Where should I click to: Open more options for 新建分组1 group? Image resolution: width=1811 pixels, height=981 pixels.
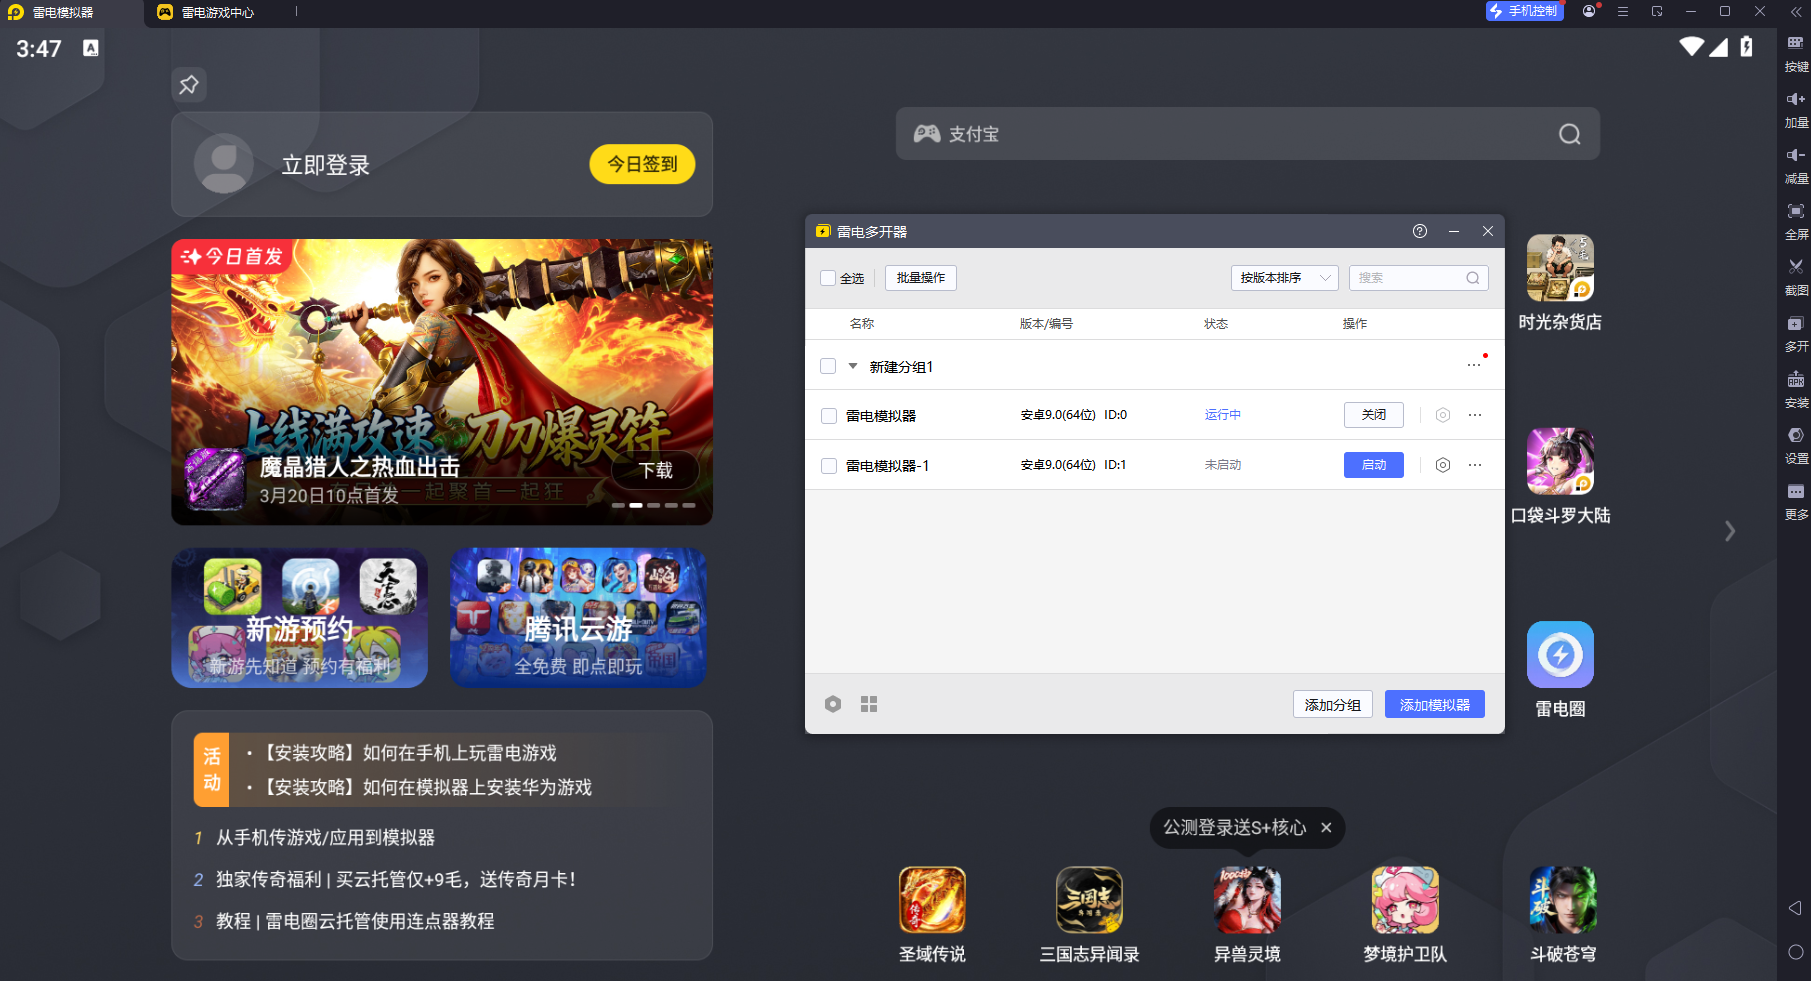[x=1474, y=365]
